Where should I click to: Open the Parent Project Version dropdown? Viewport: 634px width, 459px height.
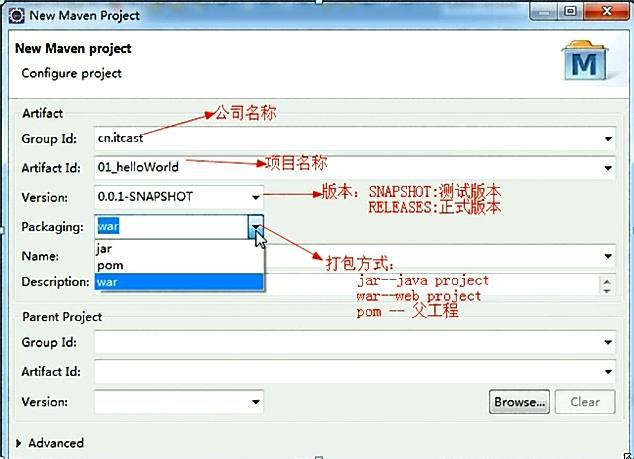click(x=256, y=402)
